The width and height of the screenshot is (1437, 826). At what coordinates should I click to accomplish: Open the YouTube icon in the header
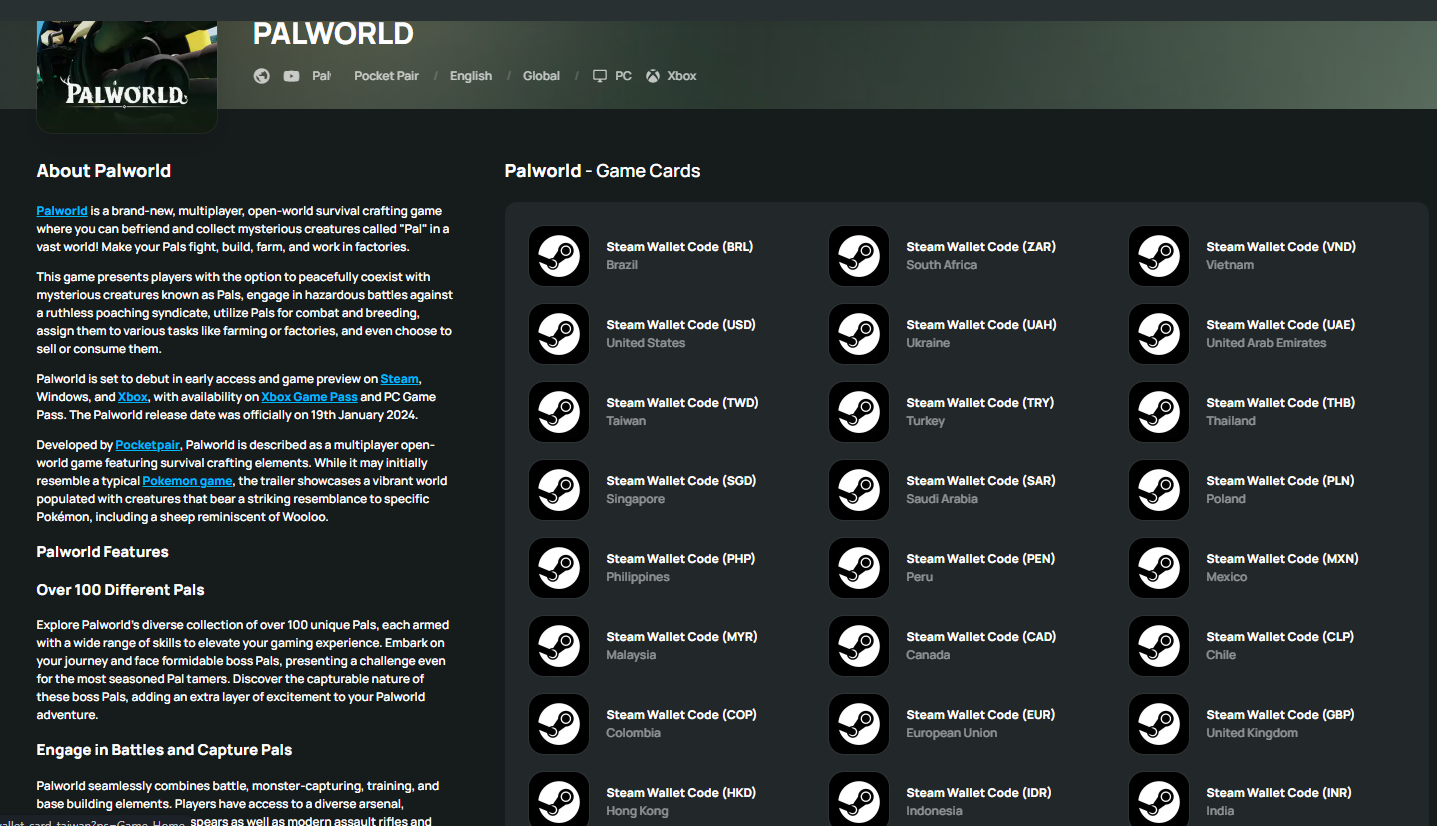pos(291,76)
